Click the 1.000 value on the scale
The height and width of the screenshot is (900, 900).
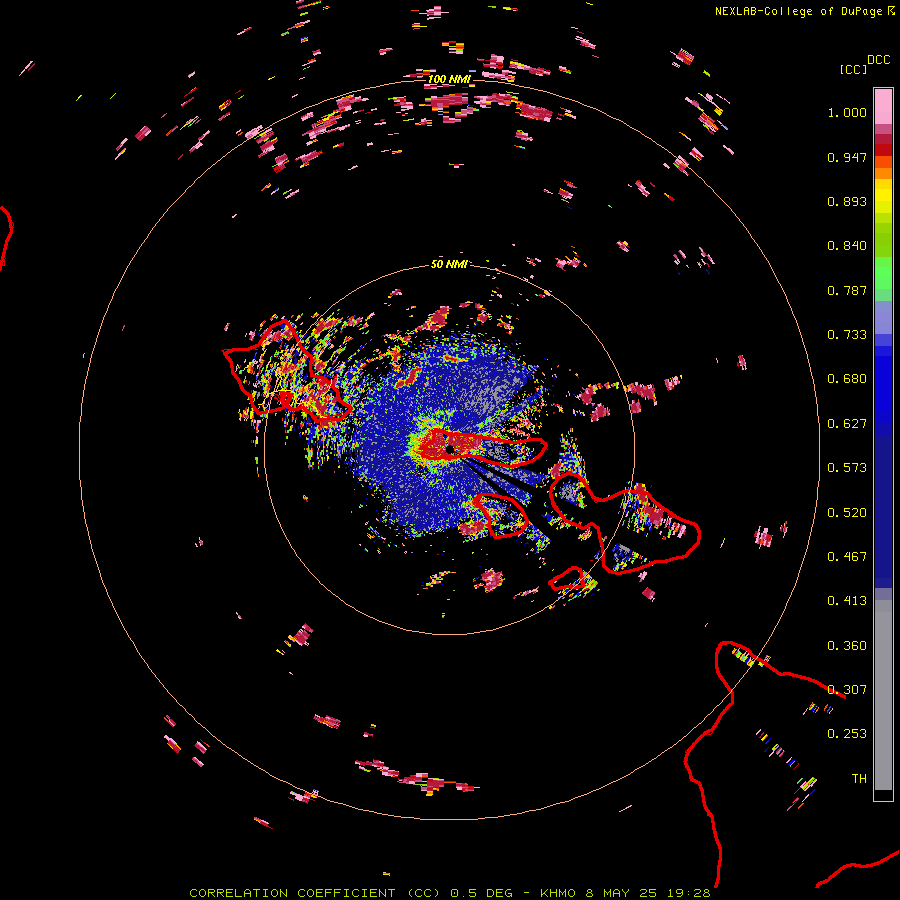coord(847,112)
